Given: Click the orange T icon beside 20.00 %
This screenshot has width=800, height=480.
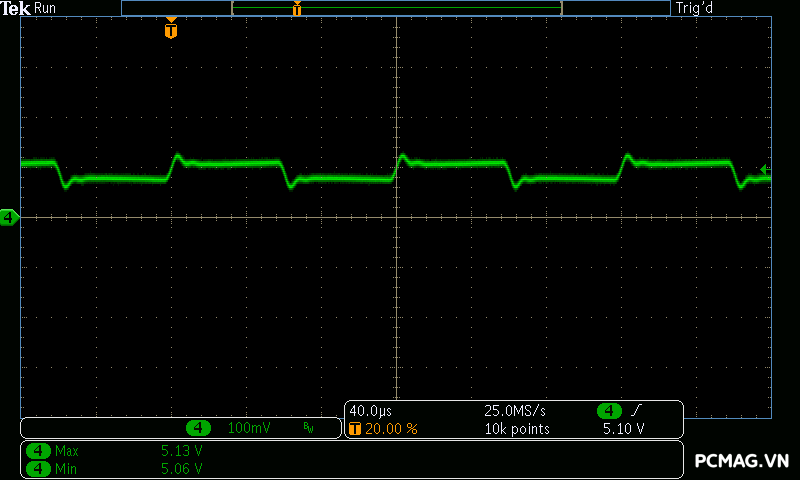Looking at the screenshot, I should point(354,428).
